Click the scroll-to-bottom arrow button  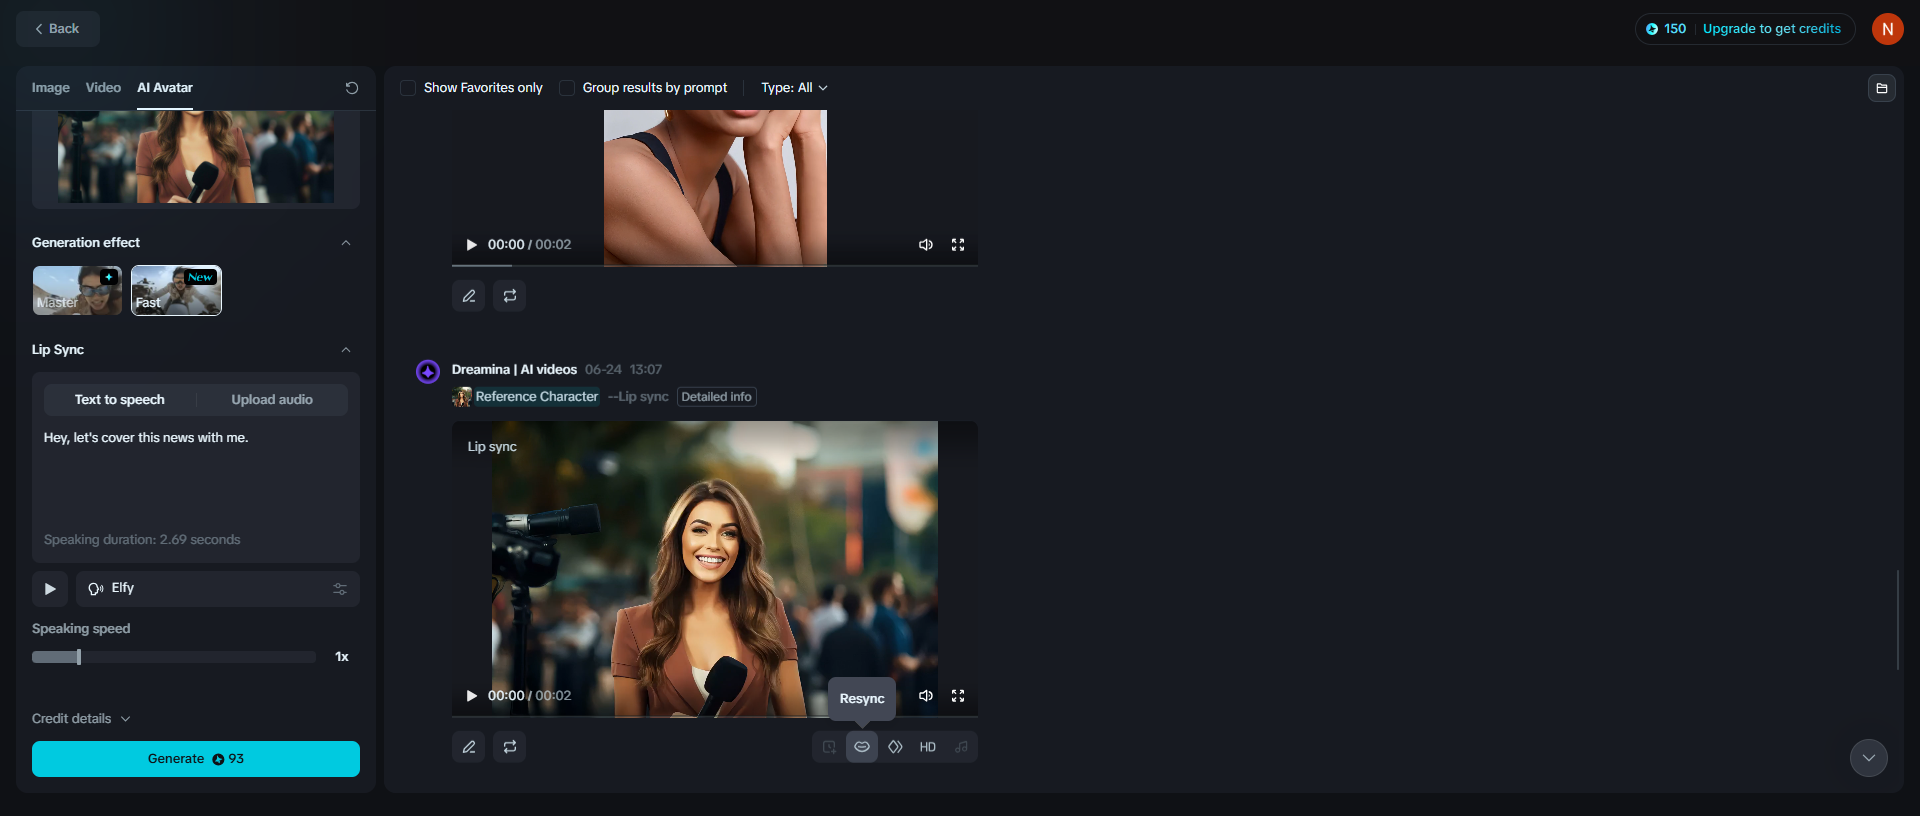click(1869, 758)
